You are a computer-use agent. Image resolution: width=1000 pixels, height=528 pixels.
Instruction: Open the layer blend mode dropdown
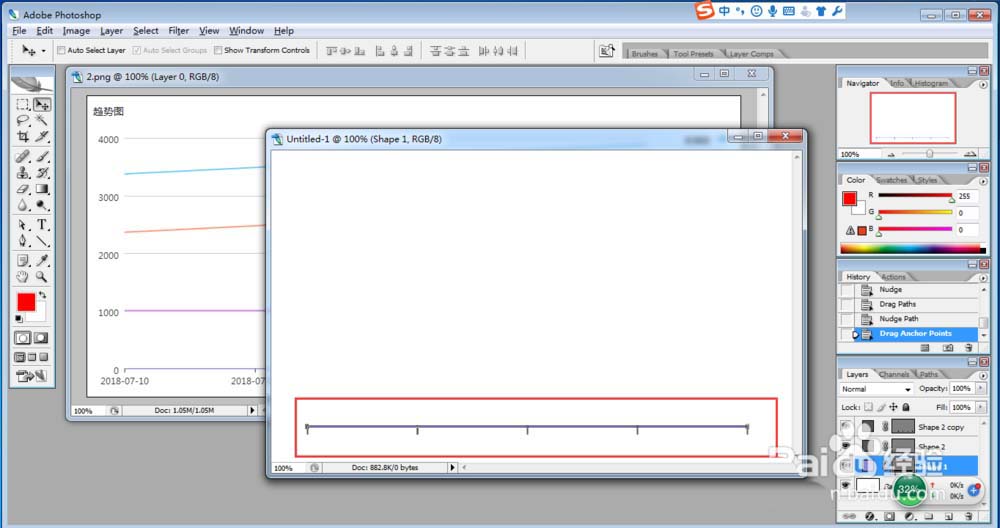tap(876, 389)
